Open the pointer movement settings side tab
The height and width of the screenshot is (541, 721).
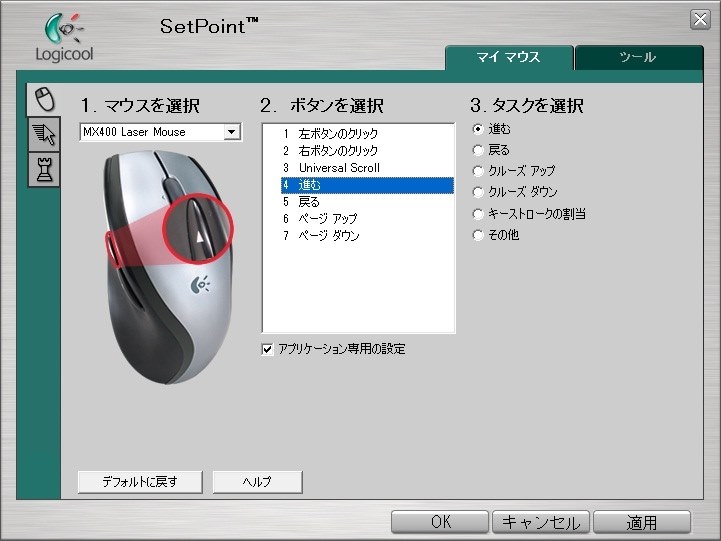point(44,134)
